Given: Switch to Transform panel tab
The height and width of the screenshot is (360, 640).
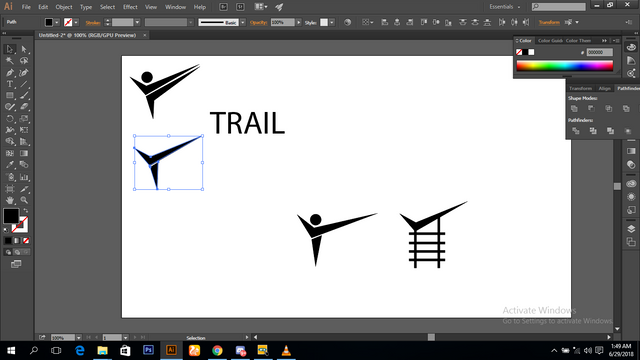Looking at the screenshot, I should [x=580, y=89].
